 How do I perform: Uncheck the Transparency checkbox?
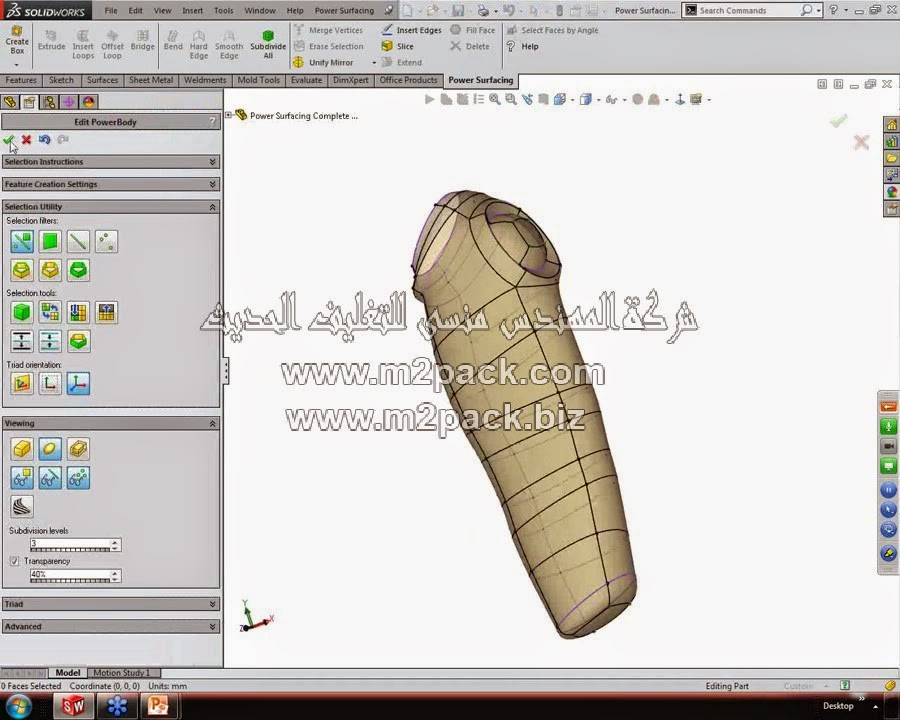pos(14,561)
